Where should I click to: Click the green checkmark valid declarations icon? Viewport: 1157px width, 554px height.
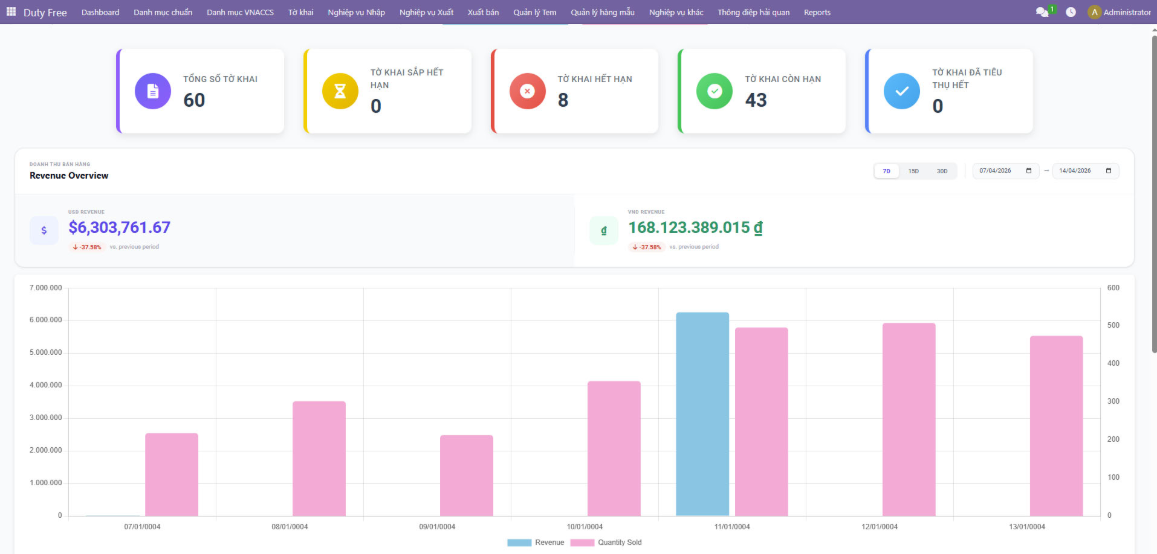(714, 91)
